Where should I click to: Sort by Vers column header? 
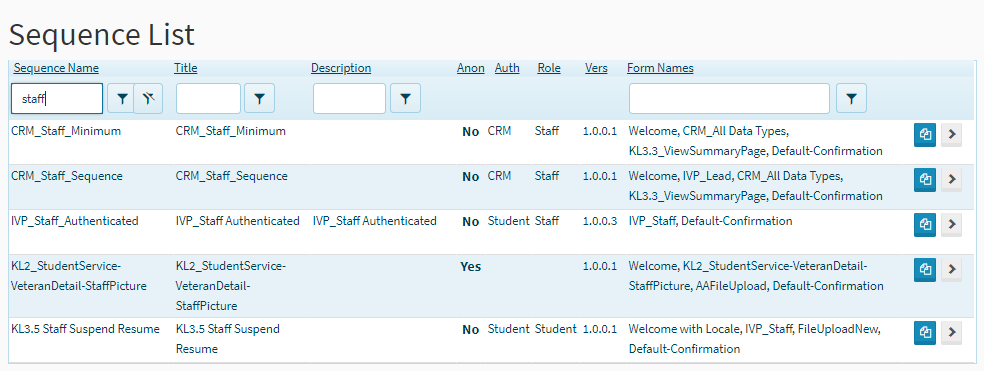coord(596,68)
